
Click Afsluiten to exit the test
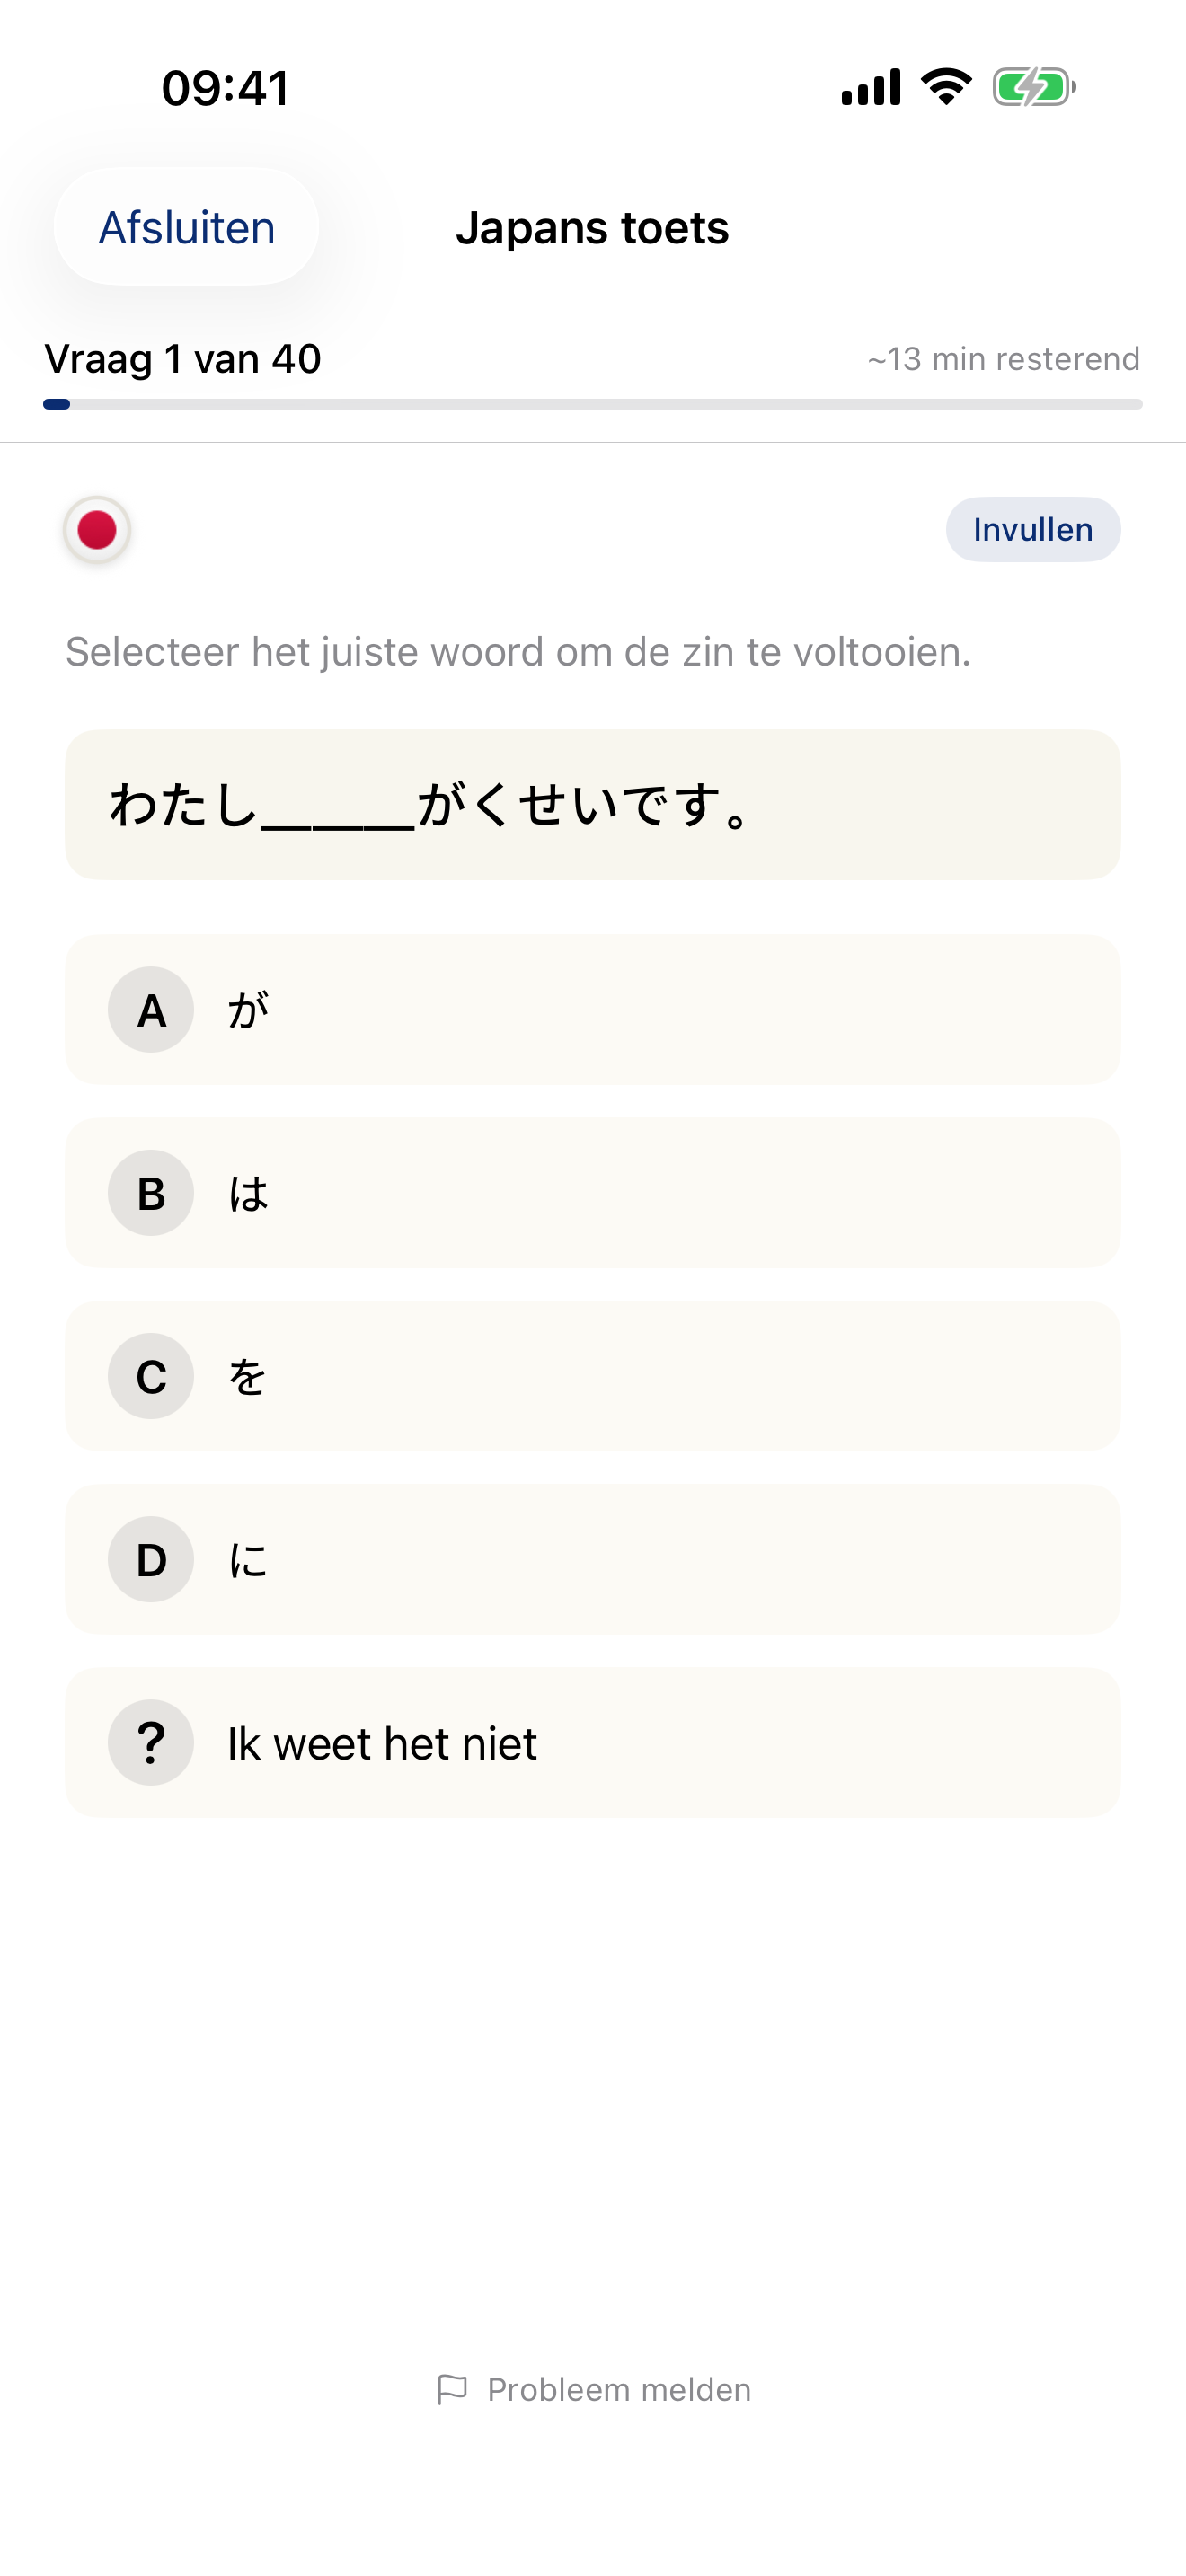[186, 227]
